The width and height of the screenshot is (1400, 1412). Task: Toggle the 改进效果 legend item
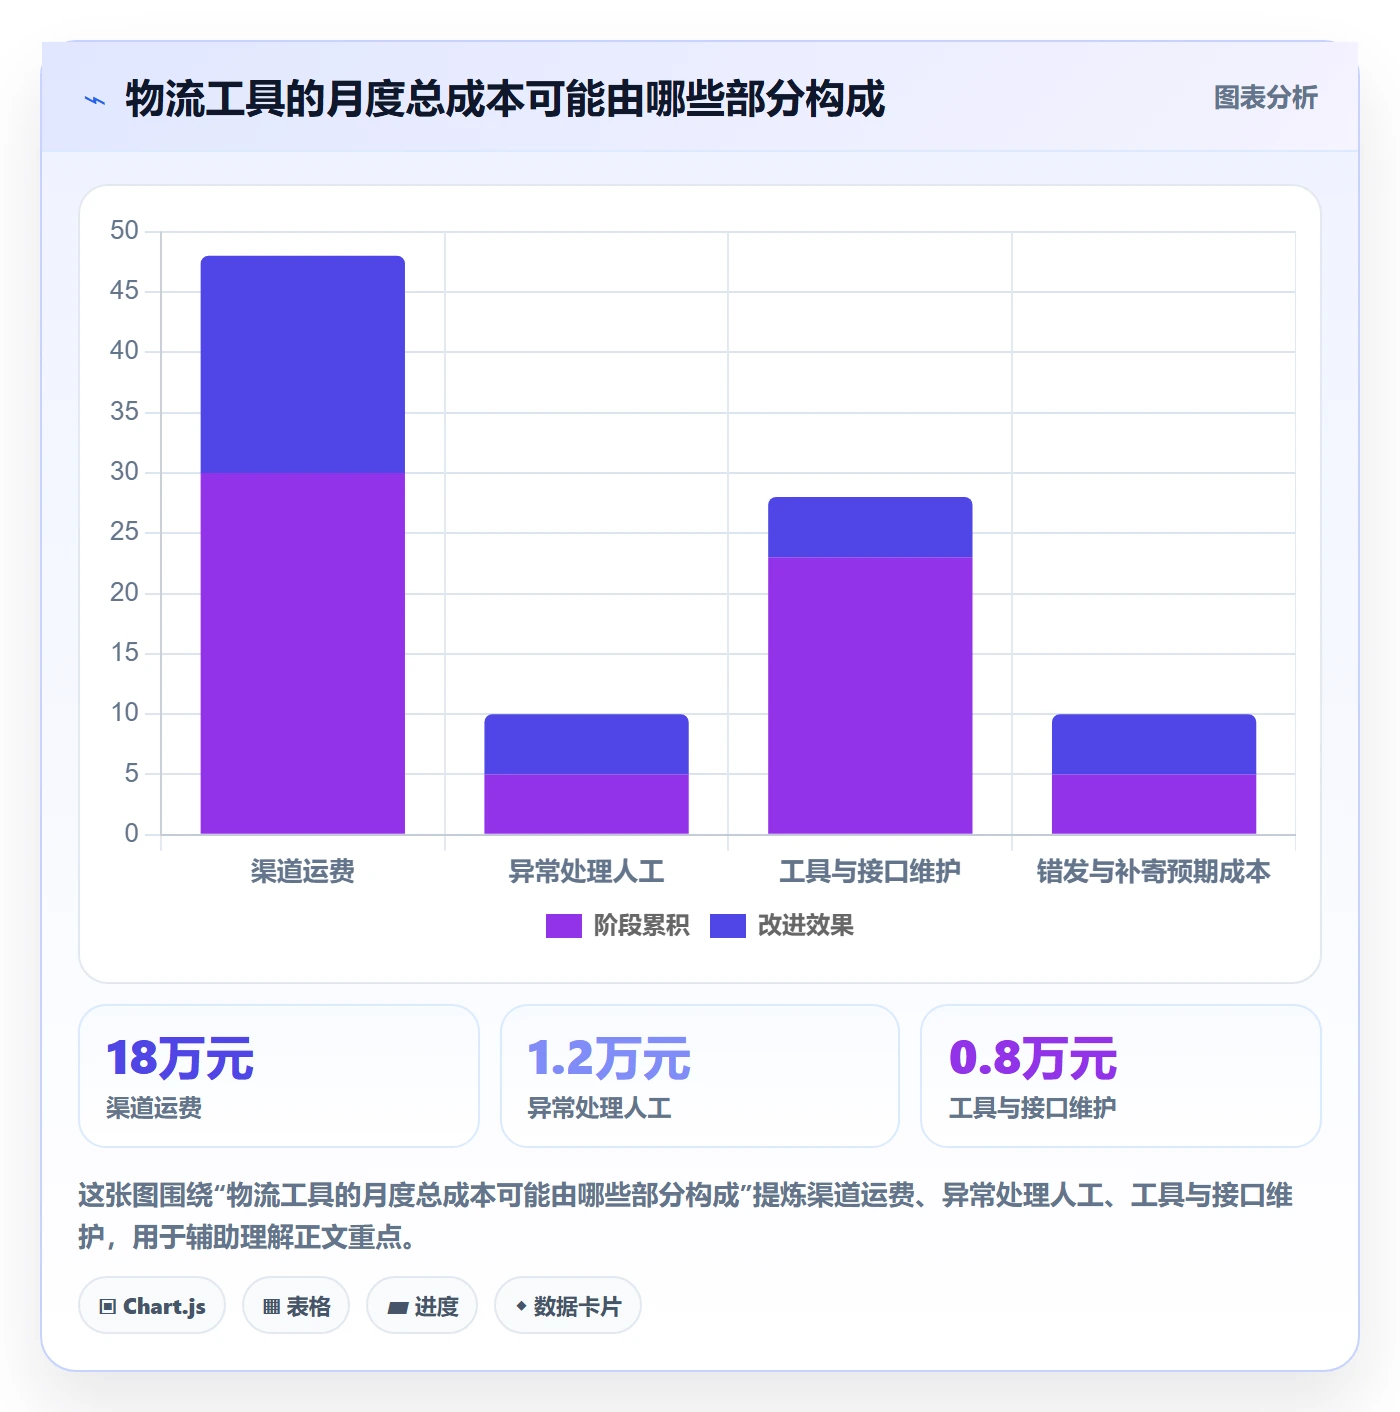[x=782, y=926]
